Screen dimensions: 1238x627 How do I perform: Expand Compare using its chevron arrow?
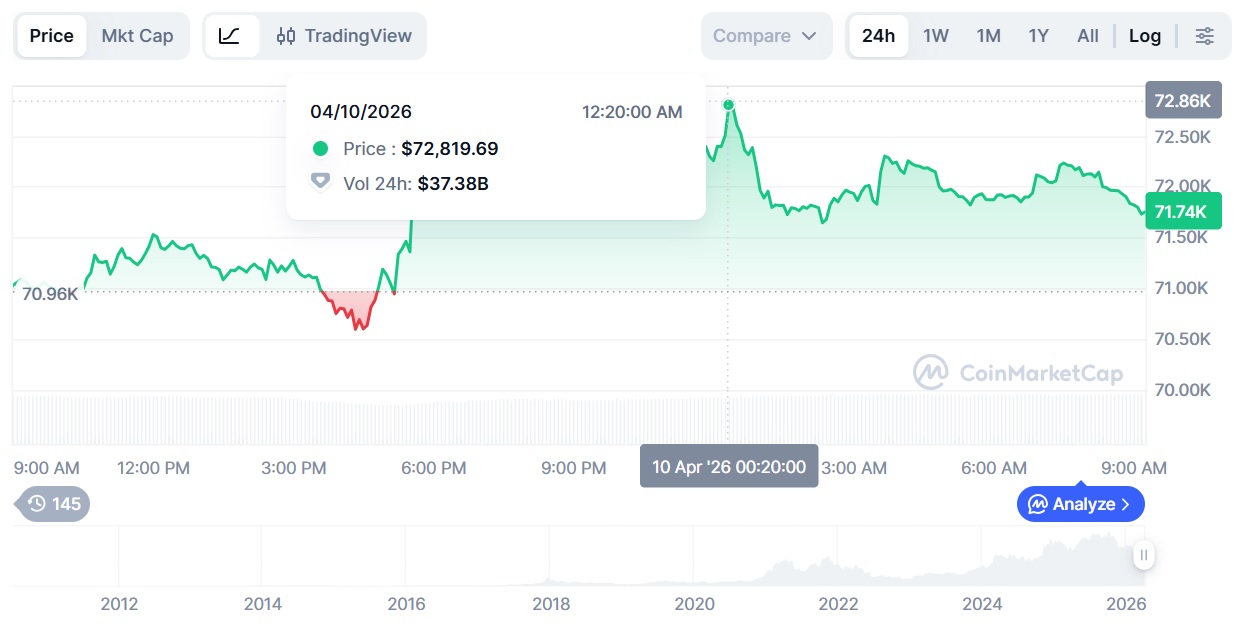[810, 36]
